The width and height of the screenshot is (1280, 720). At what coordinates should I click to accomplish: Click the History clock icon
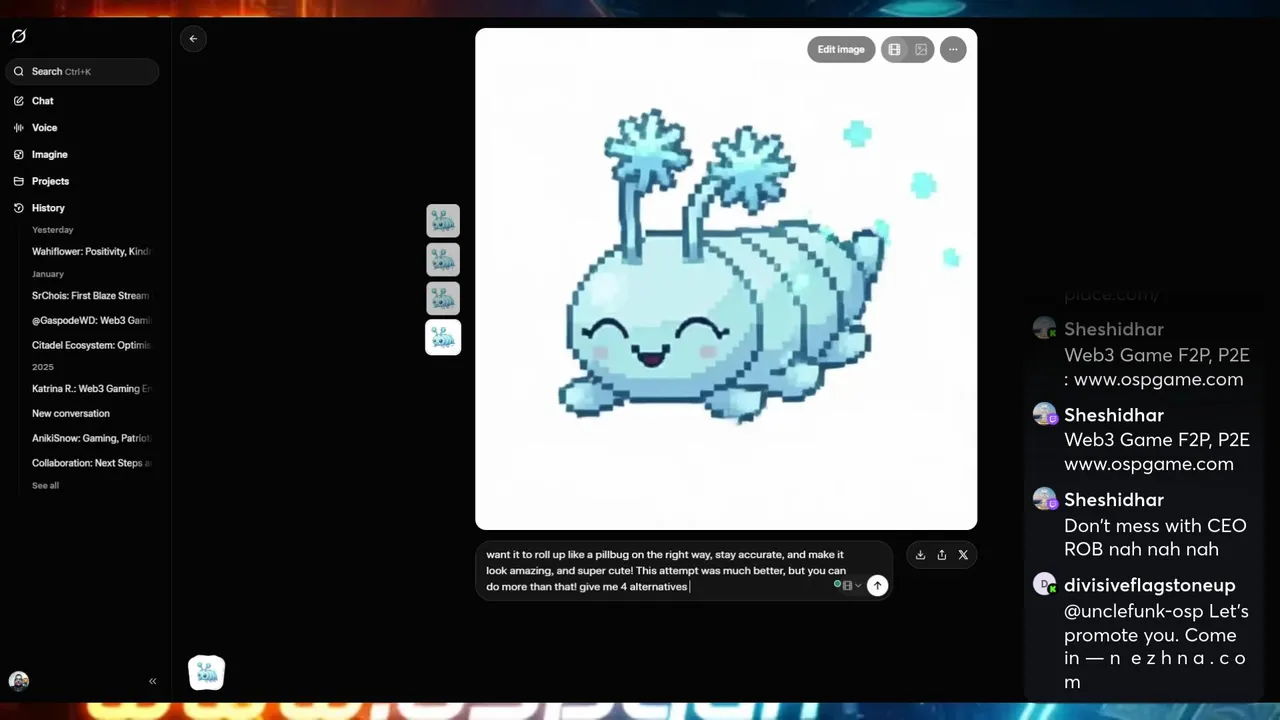[x=19, y=208]
